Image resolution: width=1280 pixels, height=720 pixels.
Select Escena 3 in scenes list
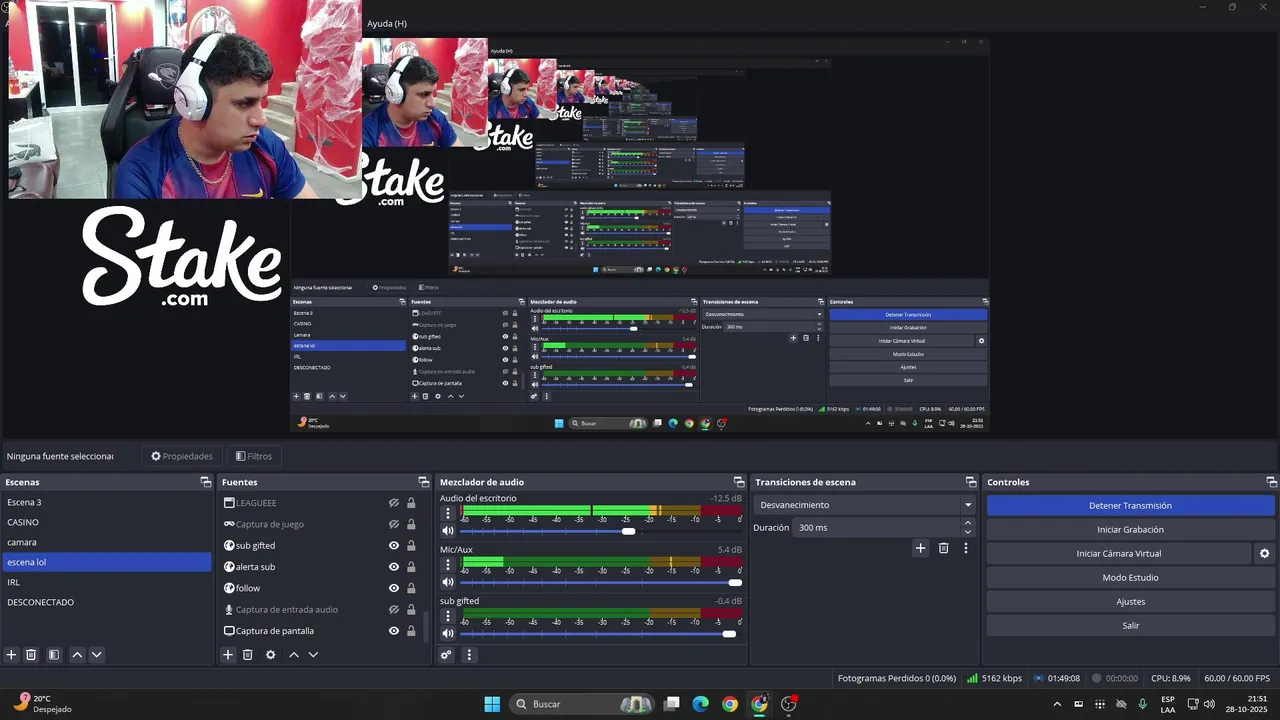106,502
